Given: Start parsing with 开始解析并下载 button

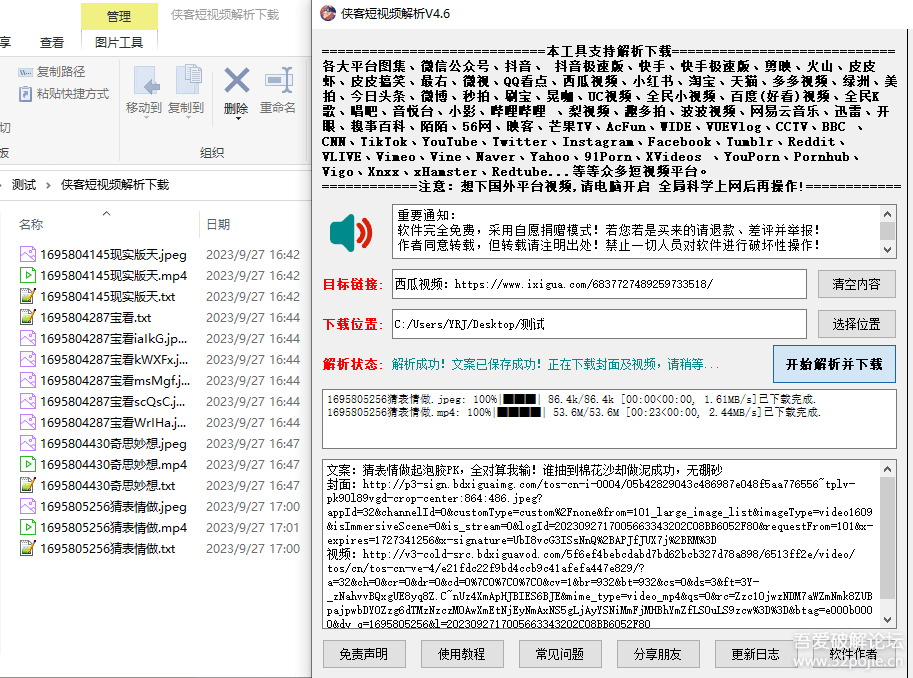Looking at the screenshot, I should tap(834, 364).
